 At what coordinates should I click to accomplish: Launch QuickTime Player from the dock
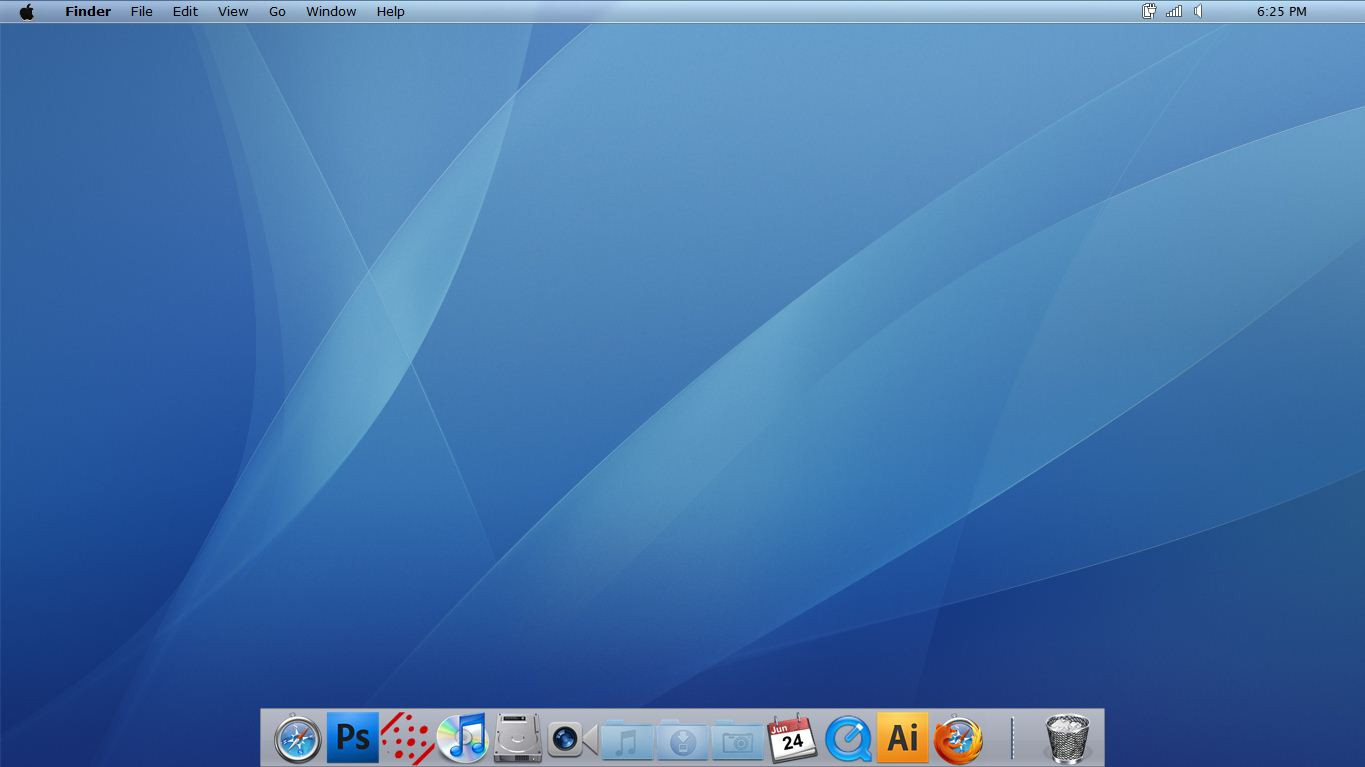click(848, 739)
